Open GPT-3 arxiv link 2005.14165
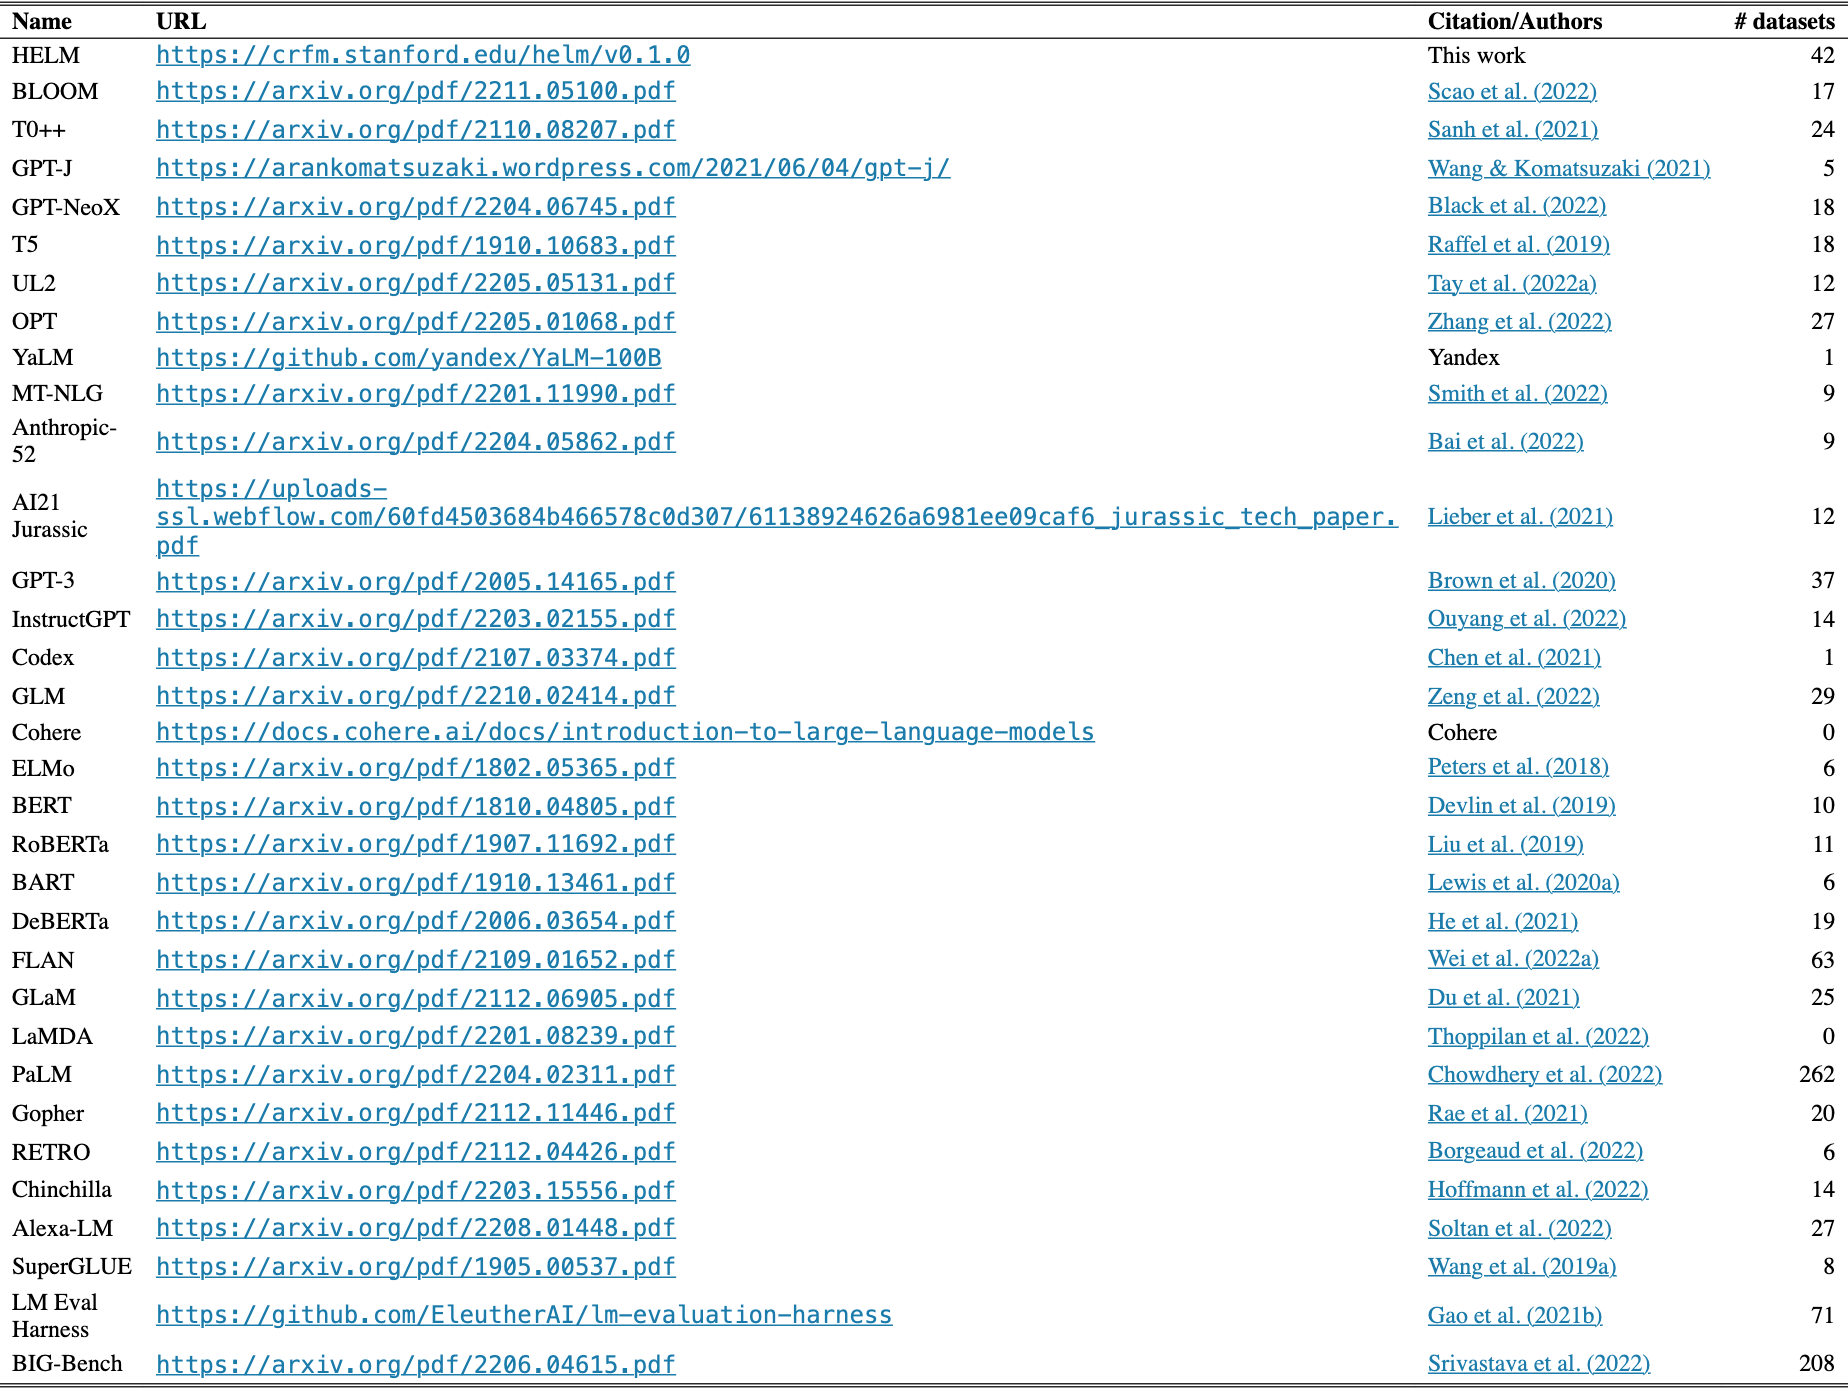The width and height of the screenshot is (1848, 1388). 416,582
